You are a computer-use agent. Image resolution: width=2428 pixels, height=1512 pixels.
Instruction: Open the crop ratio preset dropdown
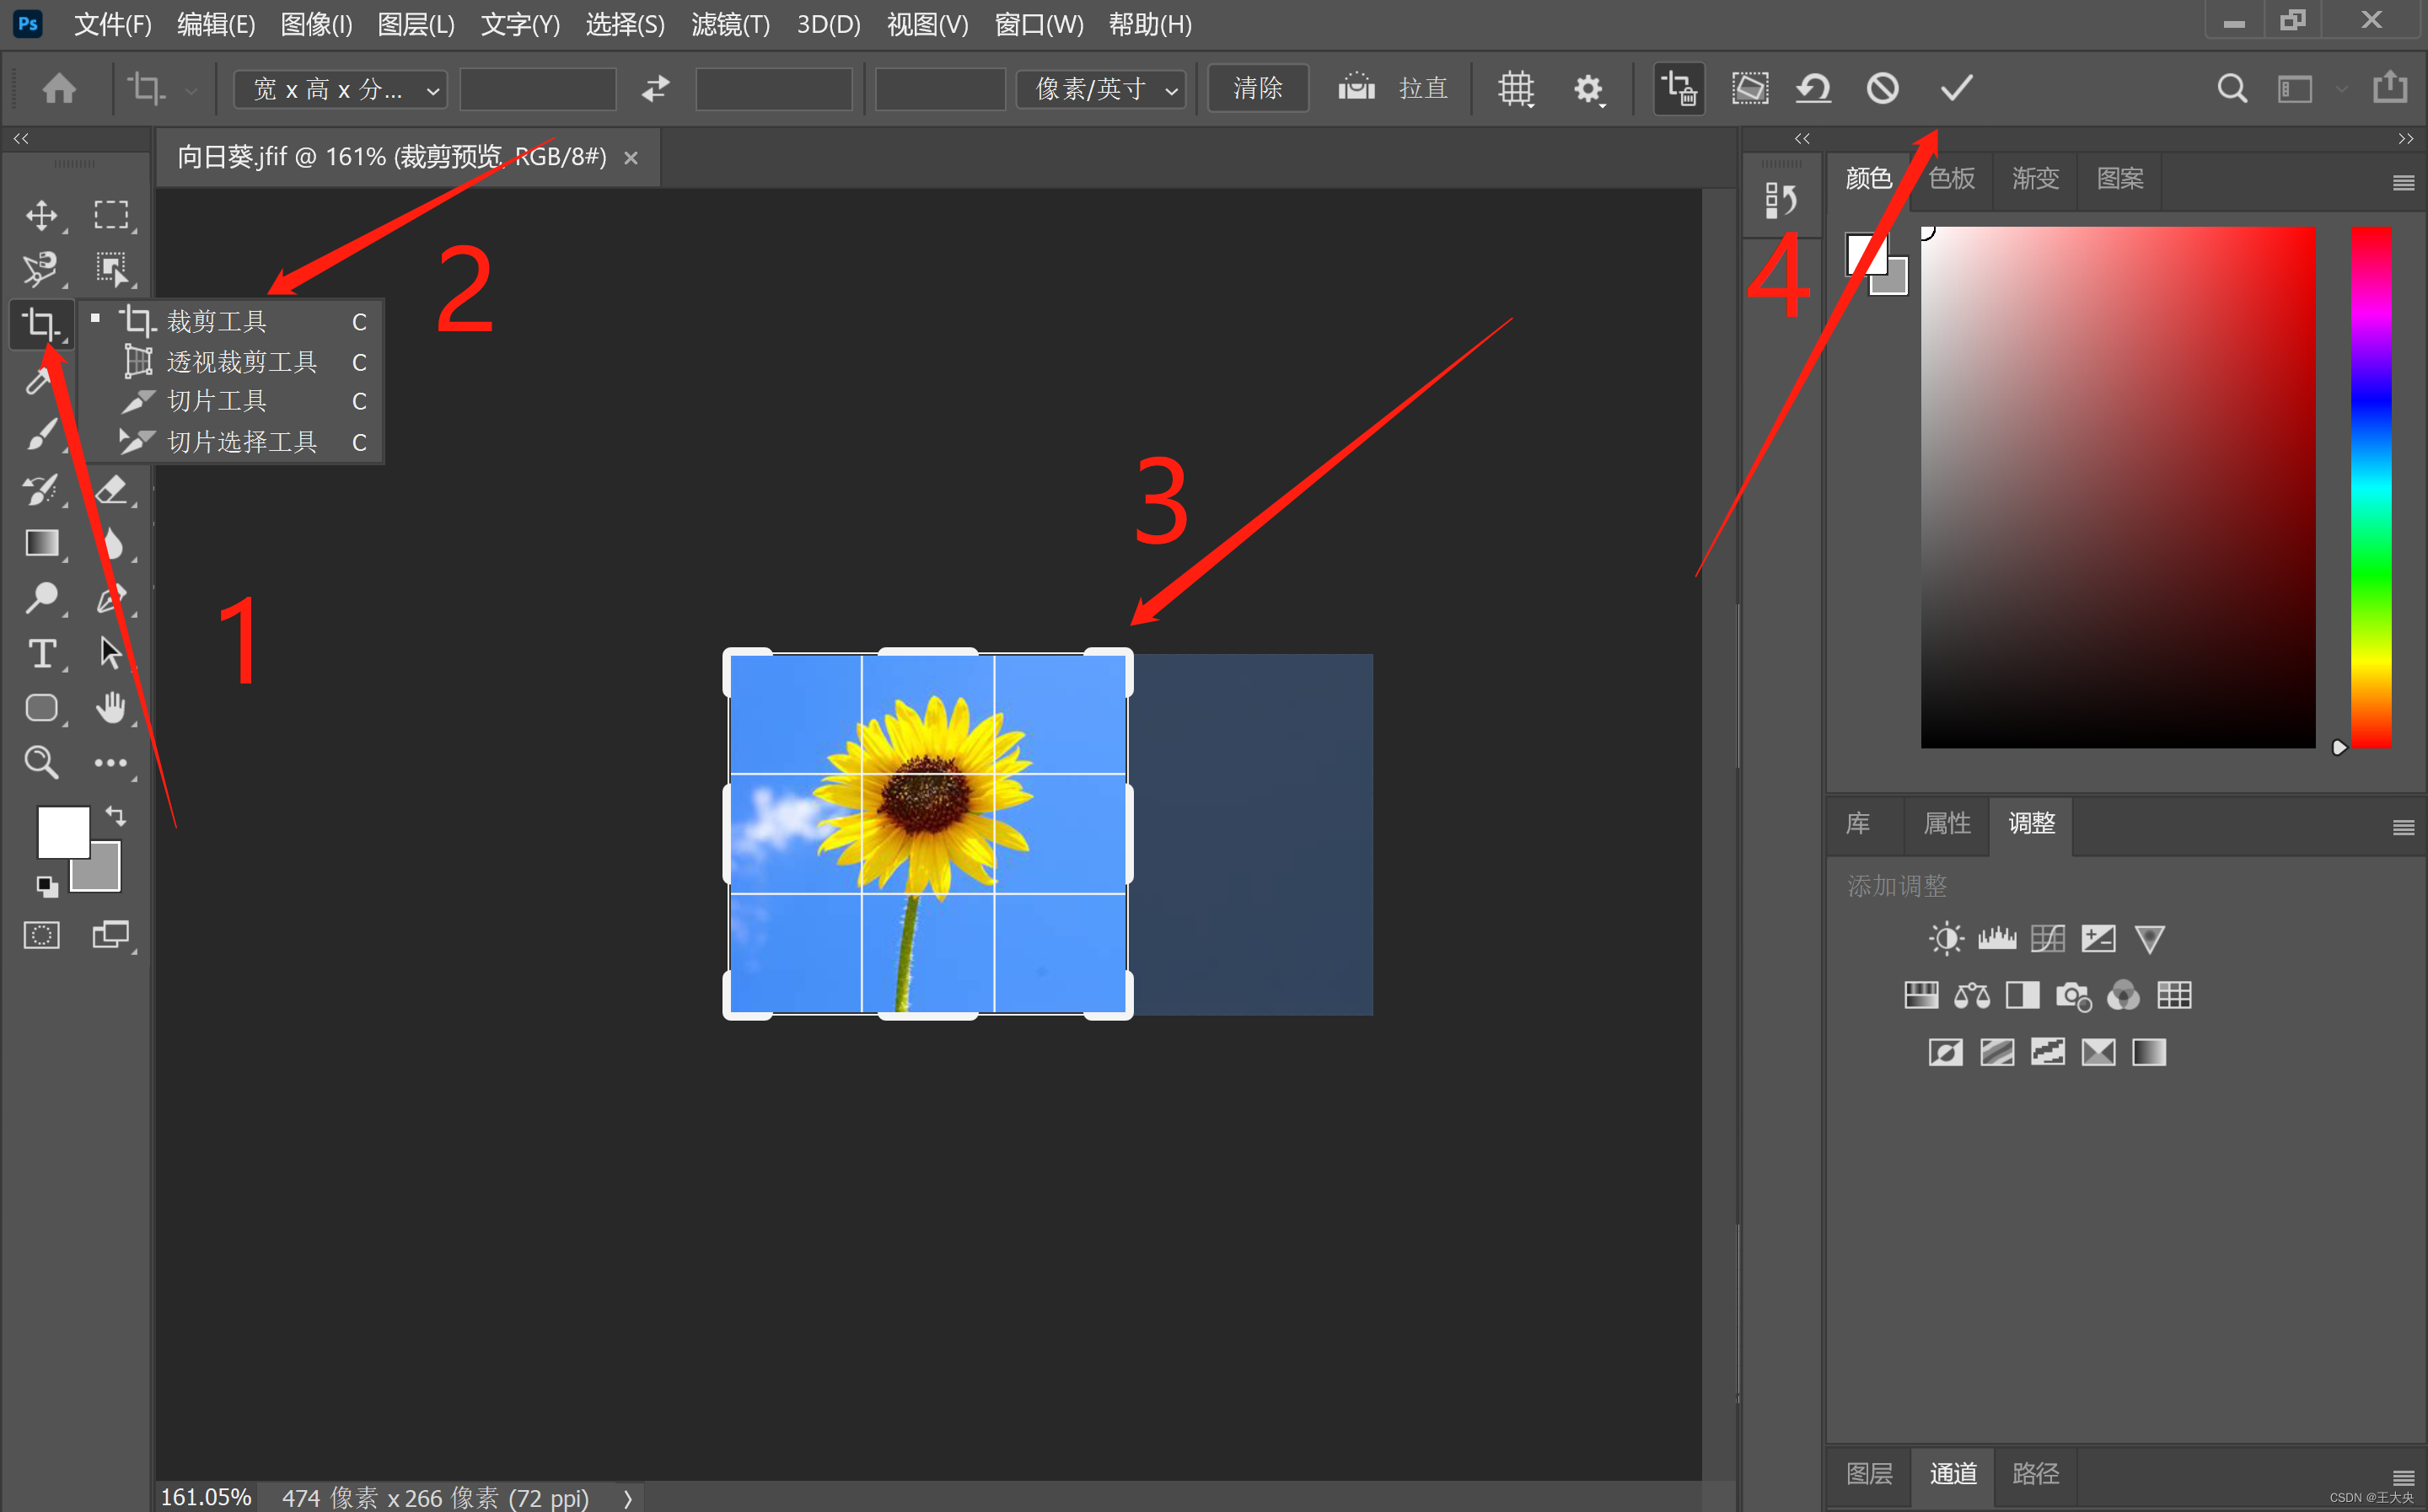pyautogui.click(x=340, y=90)
